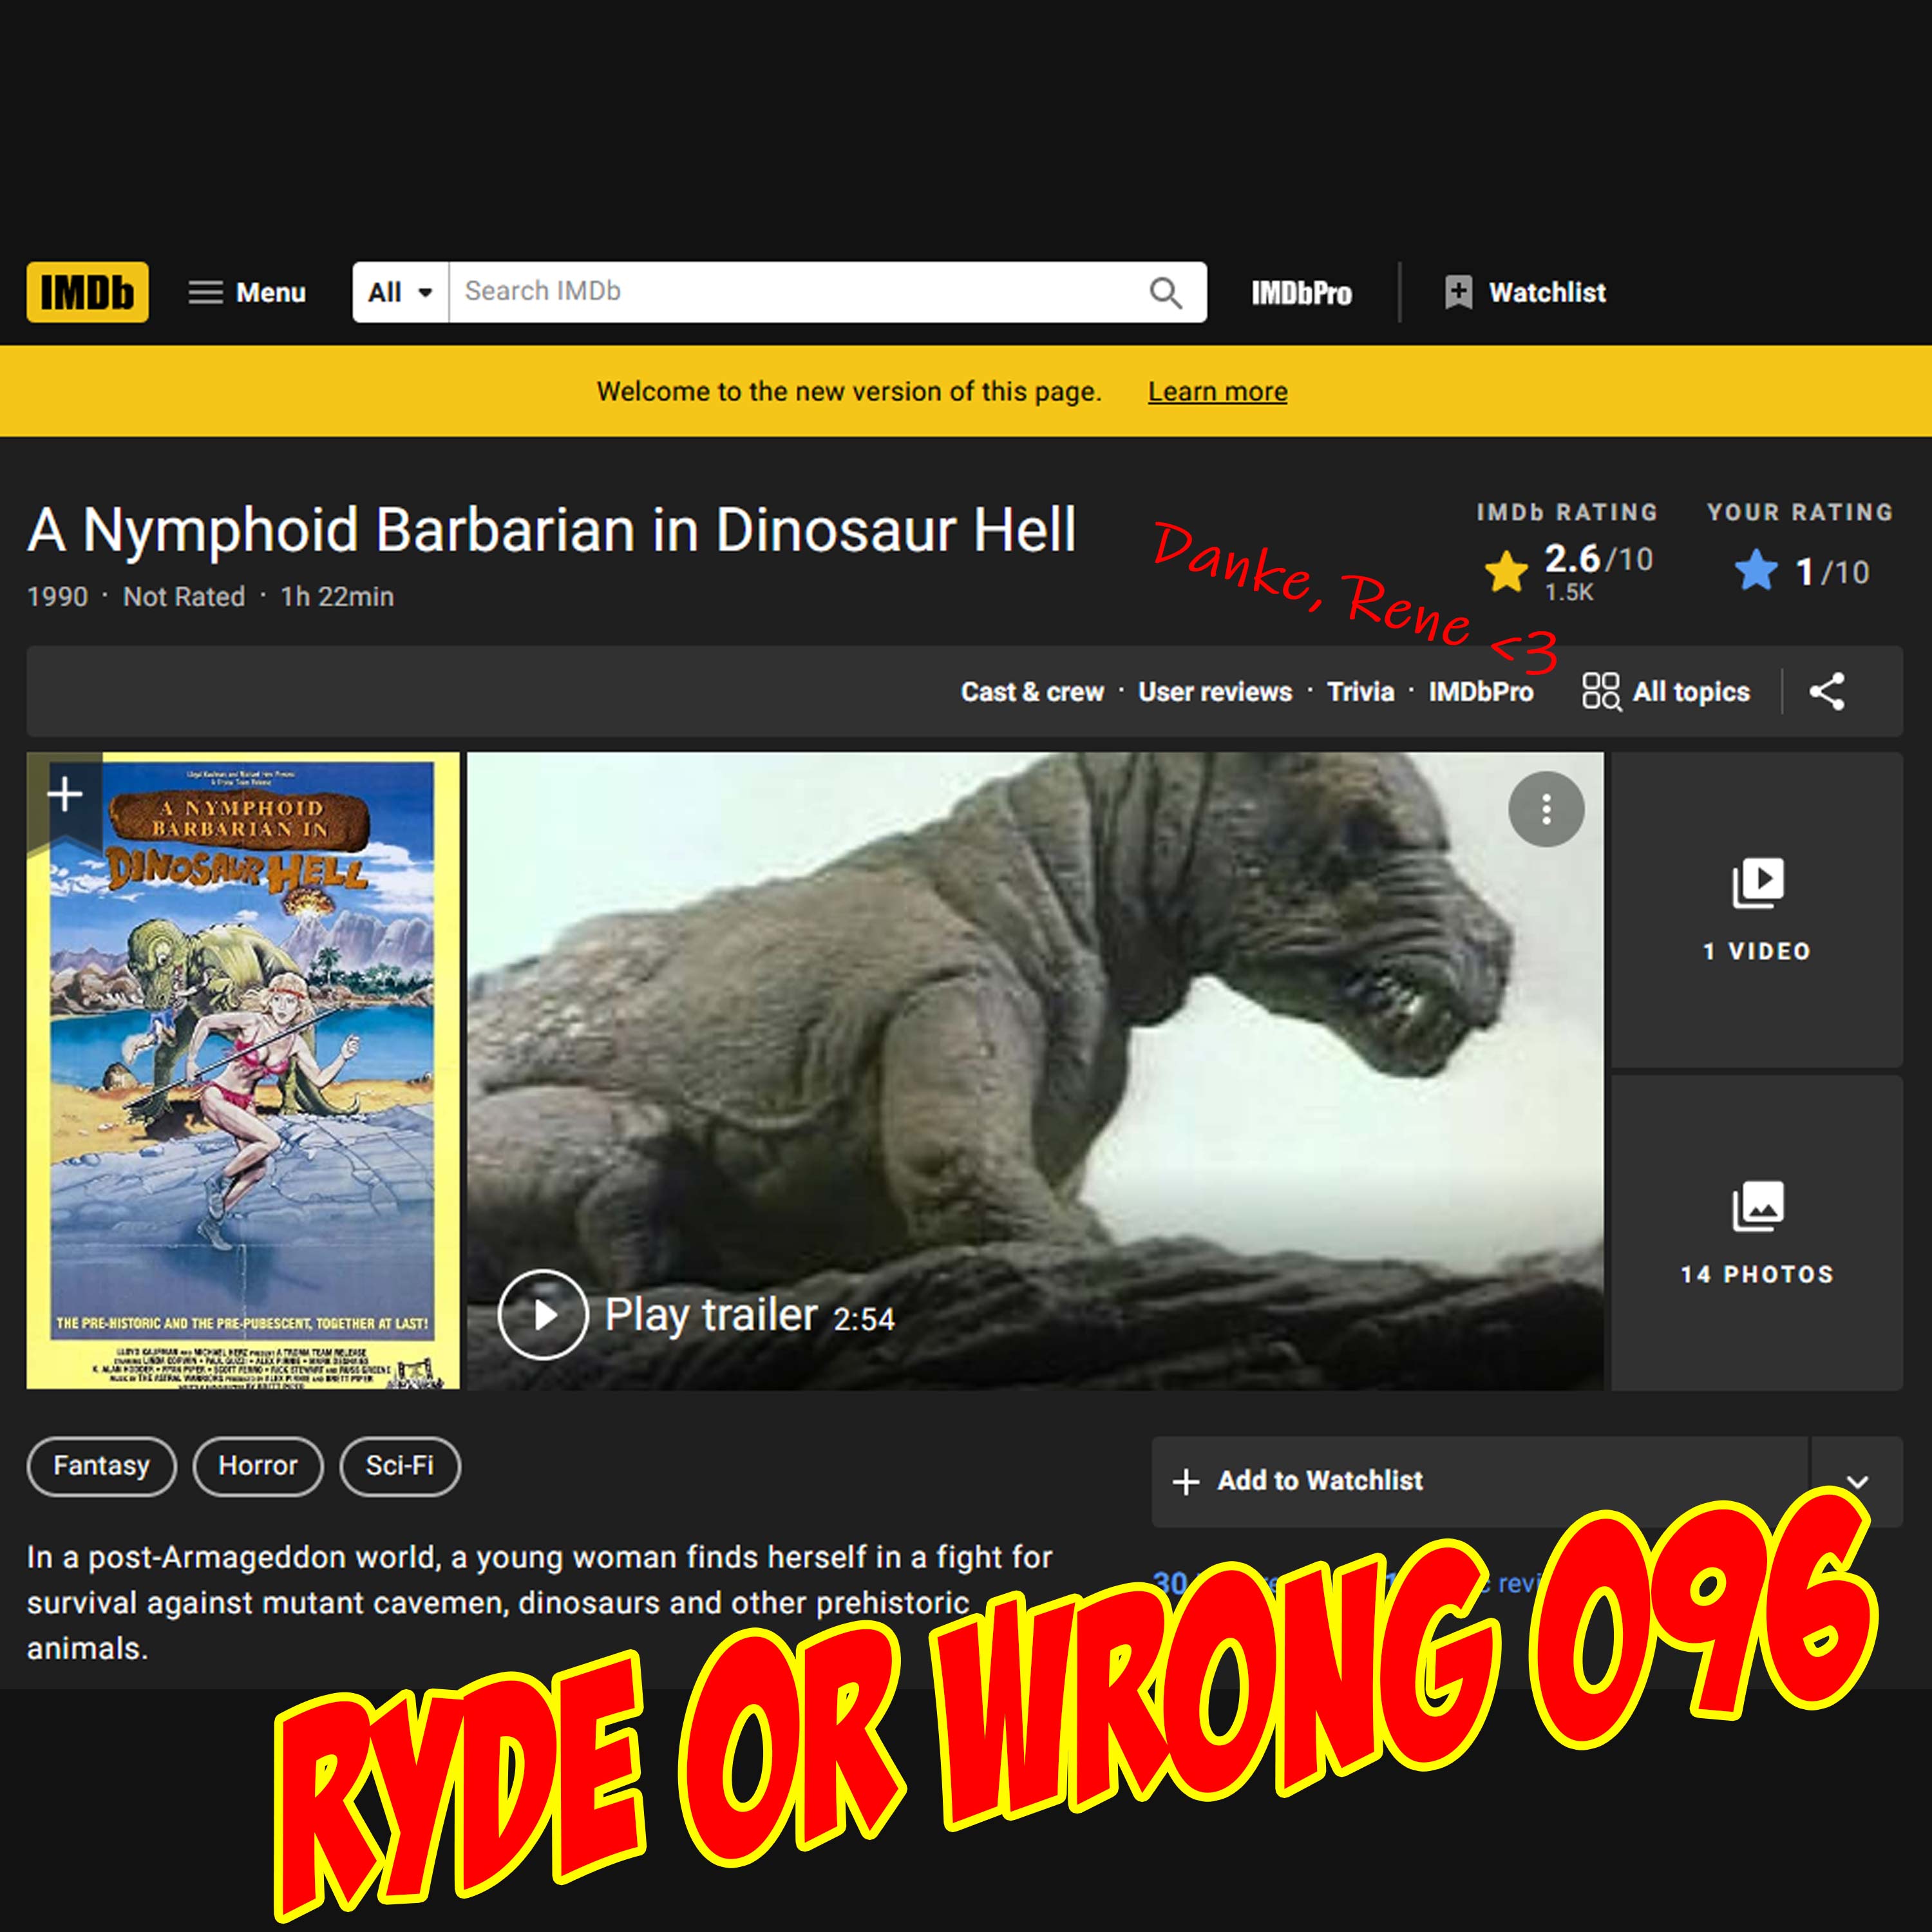Go to Cast & crew
Image resolution: width=1932 pixels, height=1932 pixels.
coord(1032,691)
